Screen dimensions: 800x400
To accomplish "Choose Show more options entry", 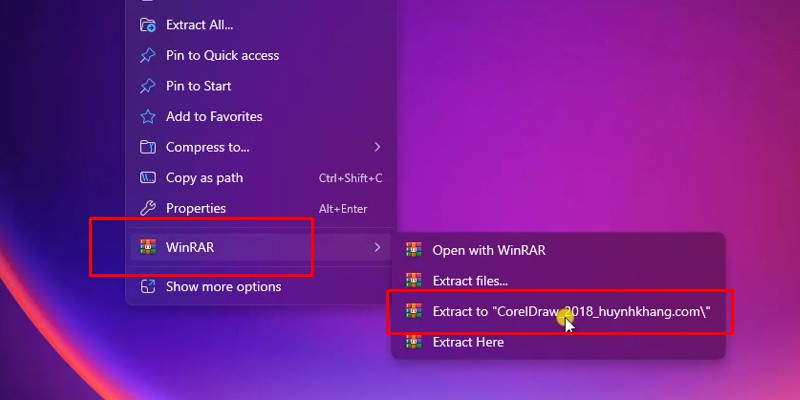I will point(261,286).
